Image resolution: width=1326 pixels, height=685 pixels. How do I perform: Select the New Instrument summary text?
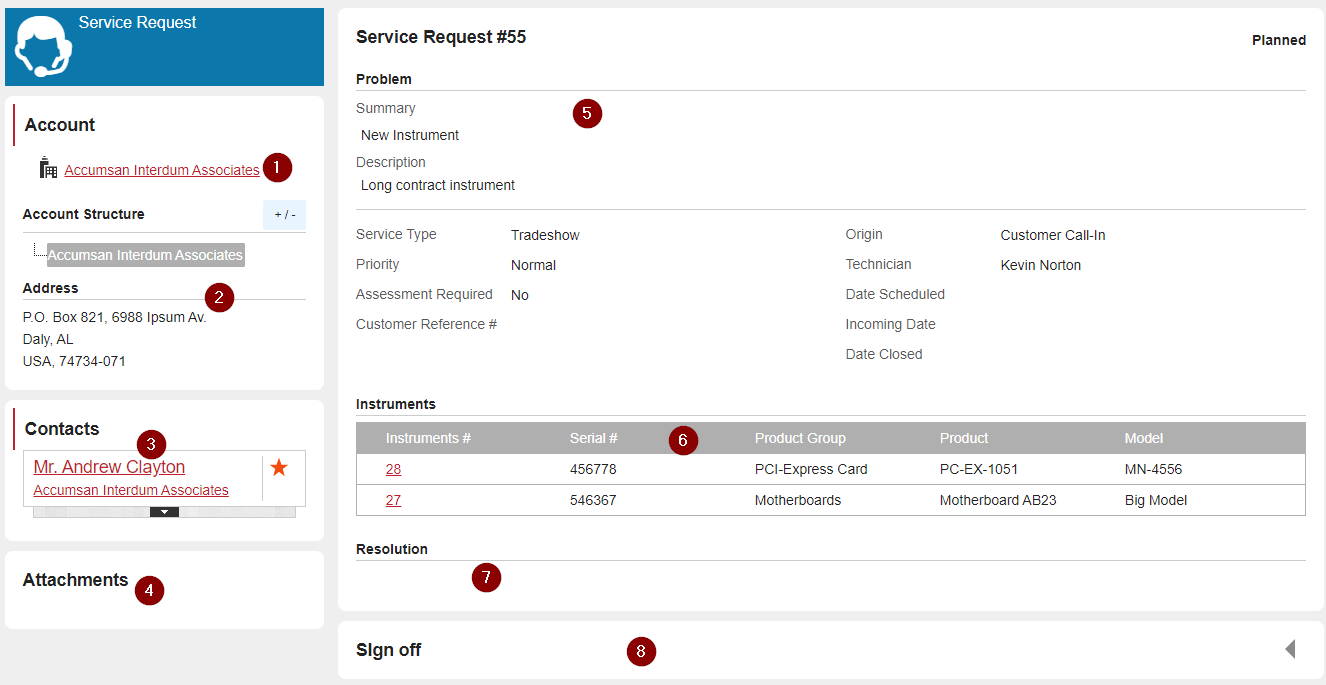(410, 135)
